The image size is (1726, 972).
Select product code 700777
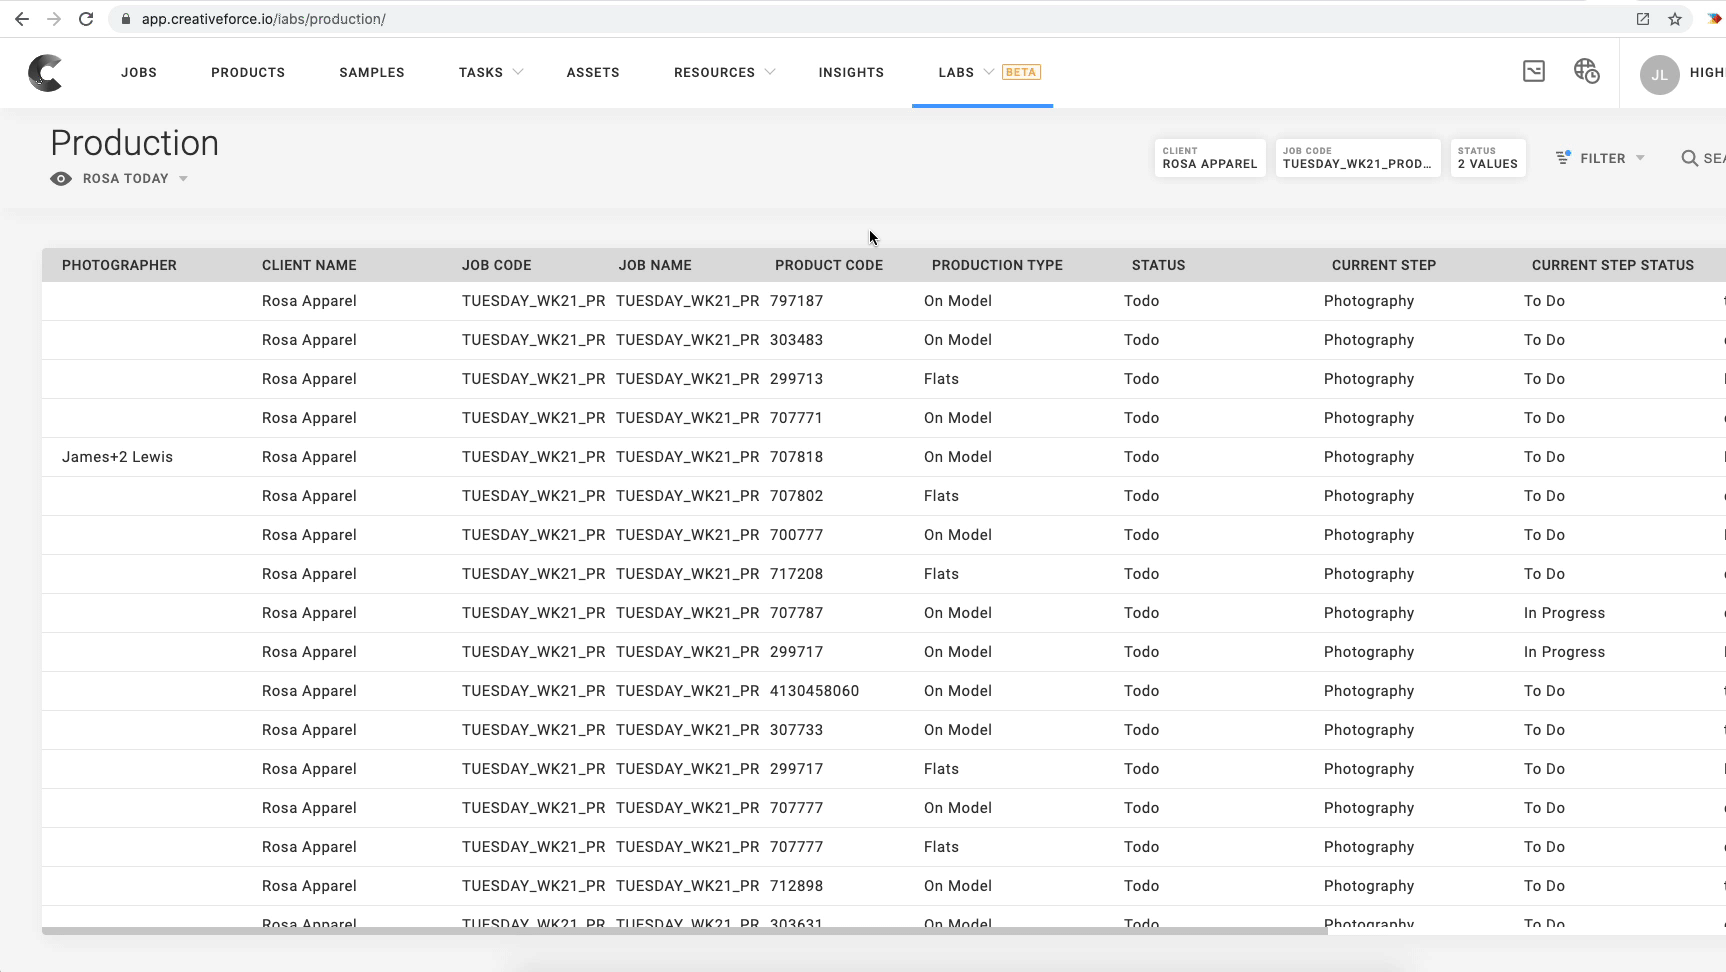point(797,535)
